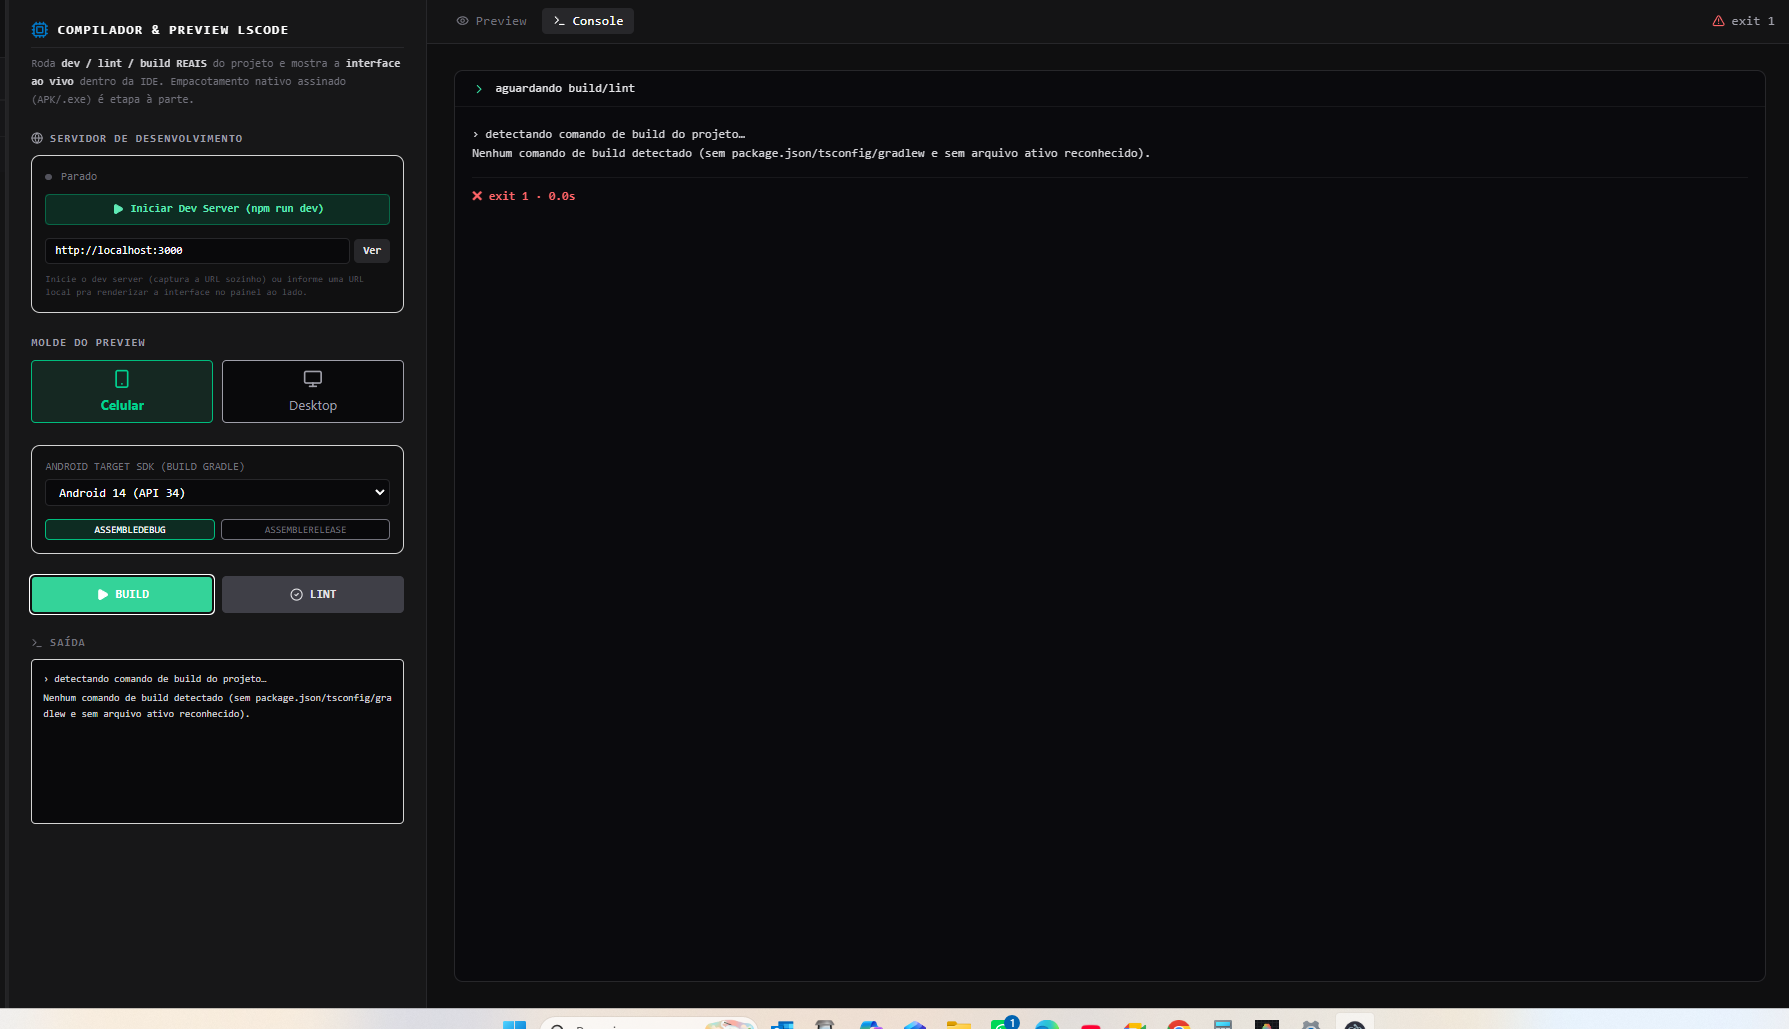
Task: Click the terminal icon beside SAÍDA
Action: point(37,643)
